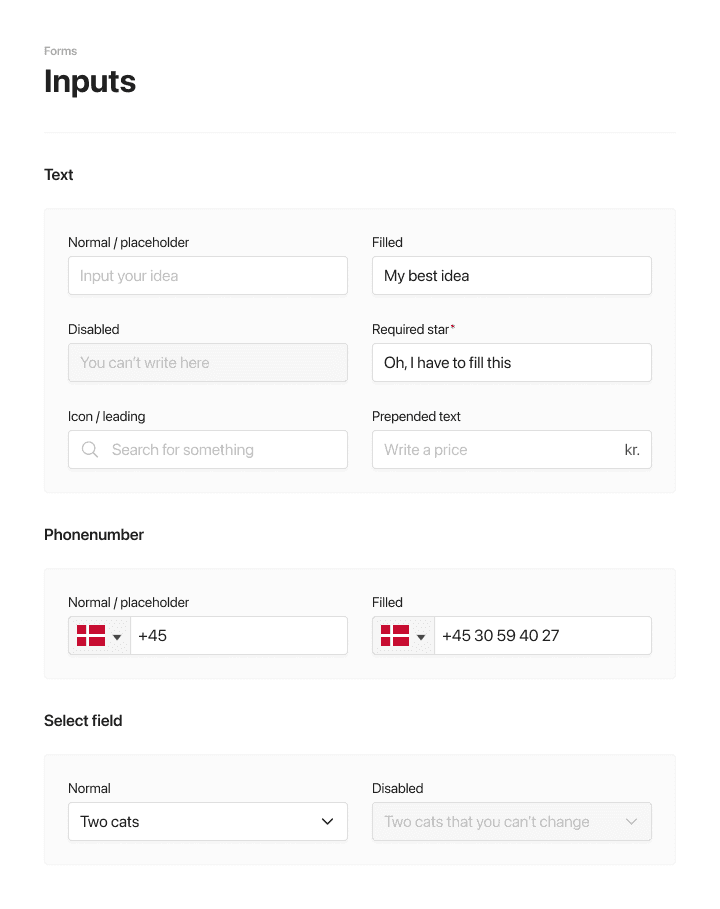Click the Danish flag in placeholder phone field
720x909 pixels.
click(x=91, y=636)
